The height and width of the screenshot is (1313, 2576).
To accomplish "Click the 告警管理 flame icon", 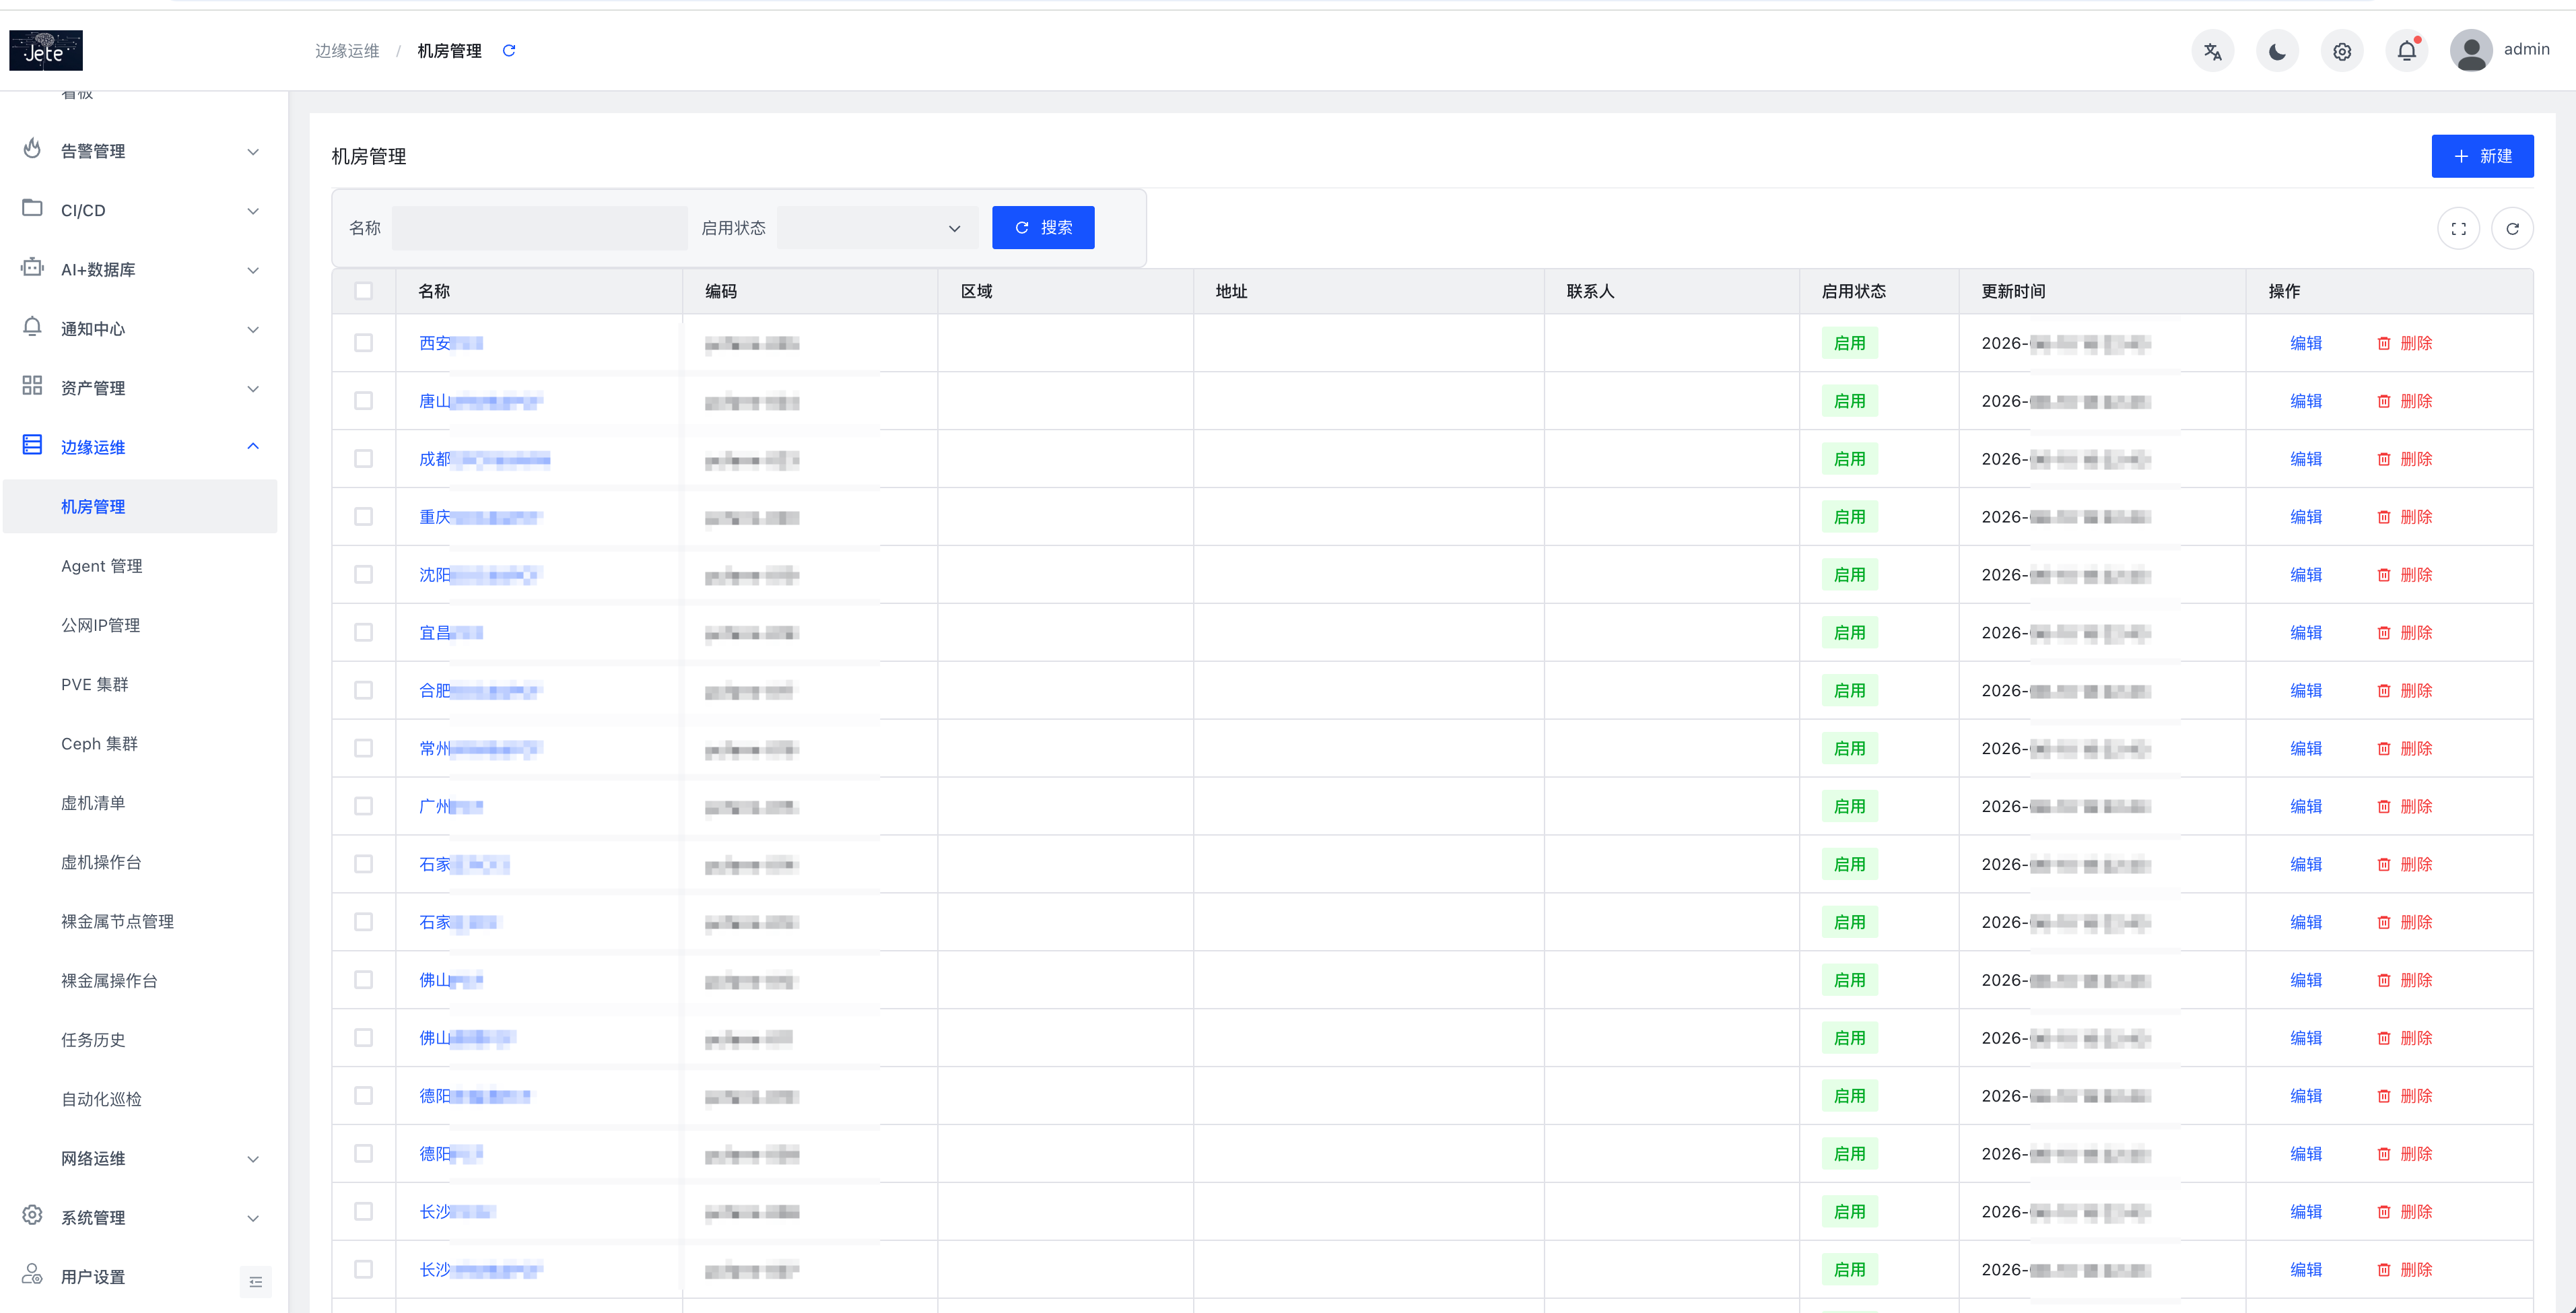I will point(32,149).
